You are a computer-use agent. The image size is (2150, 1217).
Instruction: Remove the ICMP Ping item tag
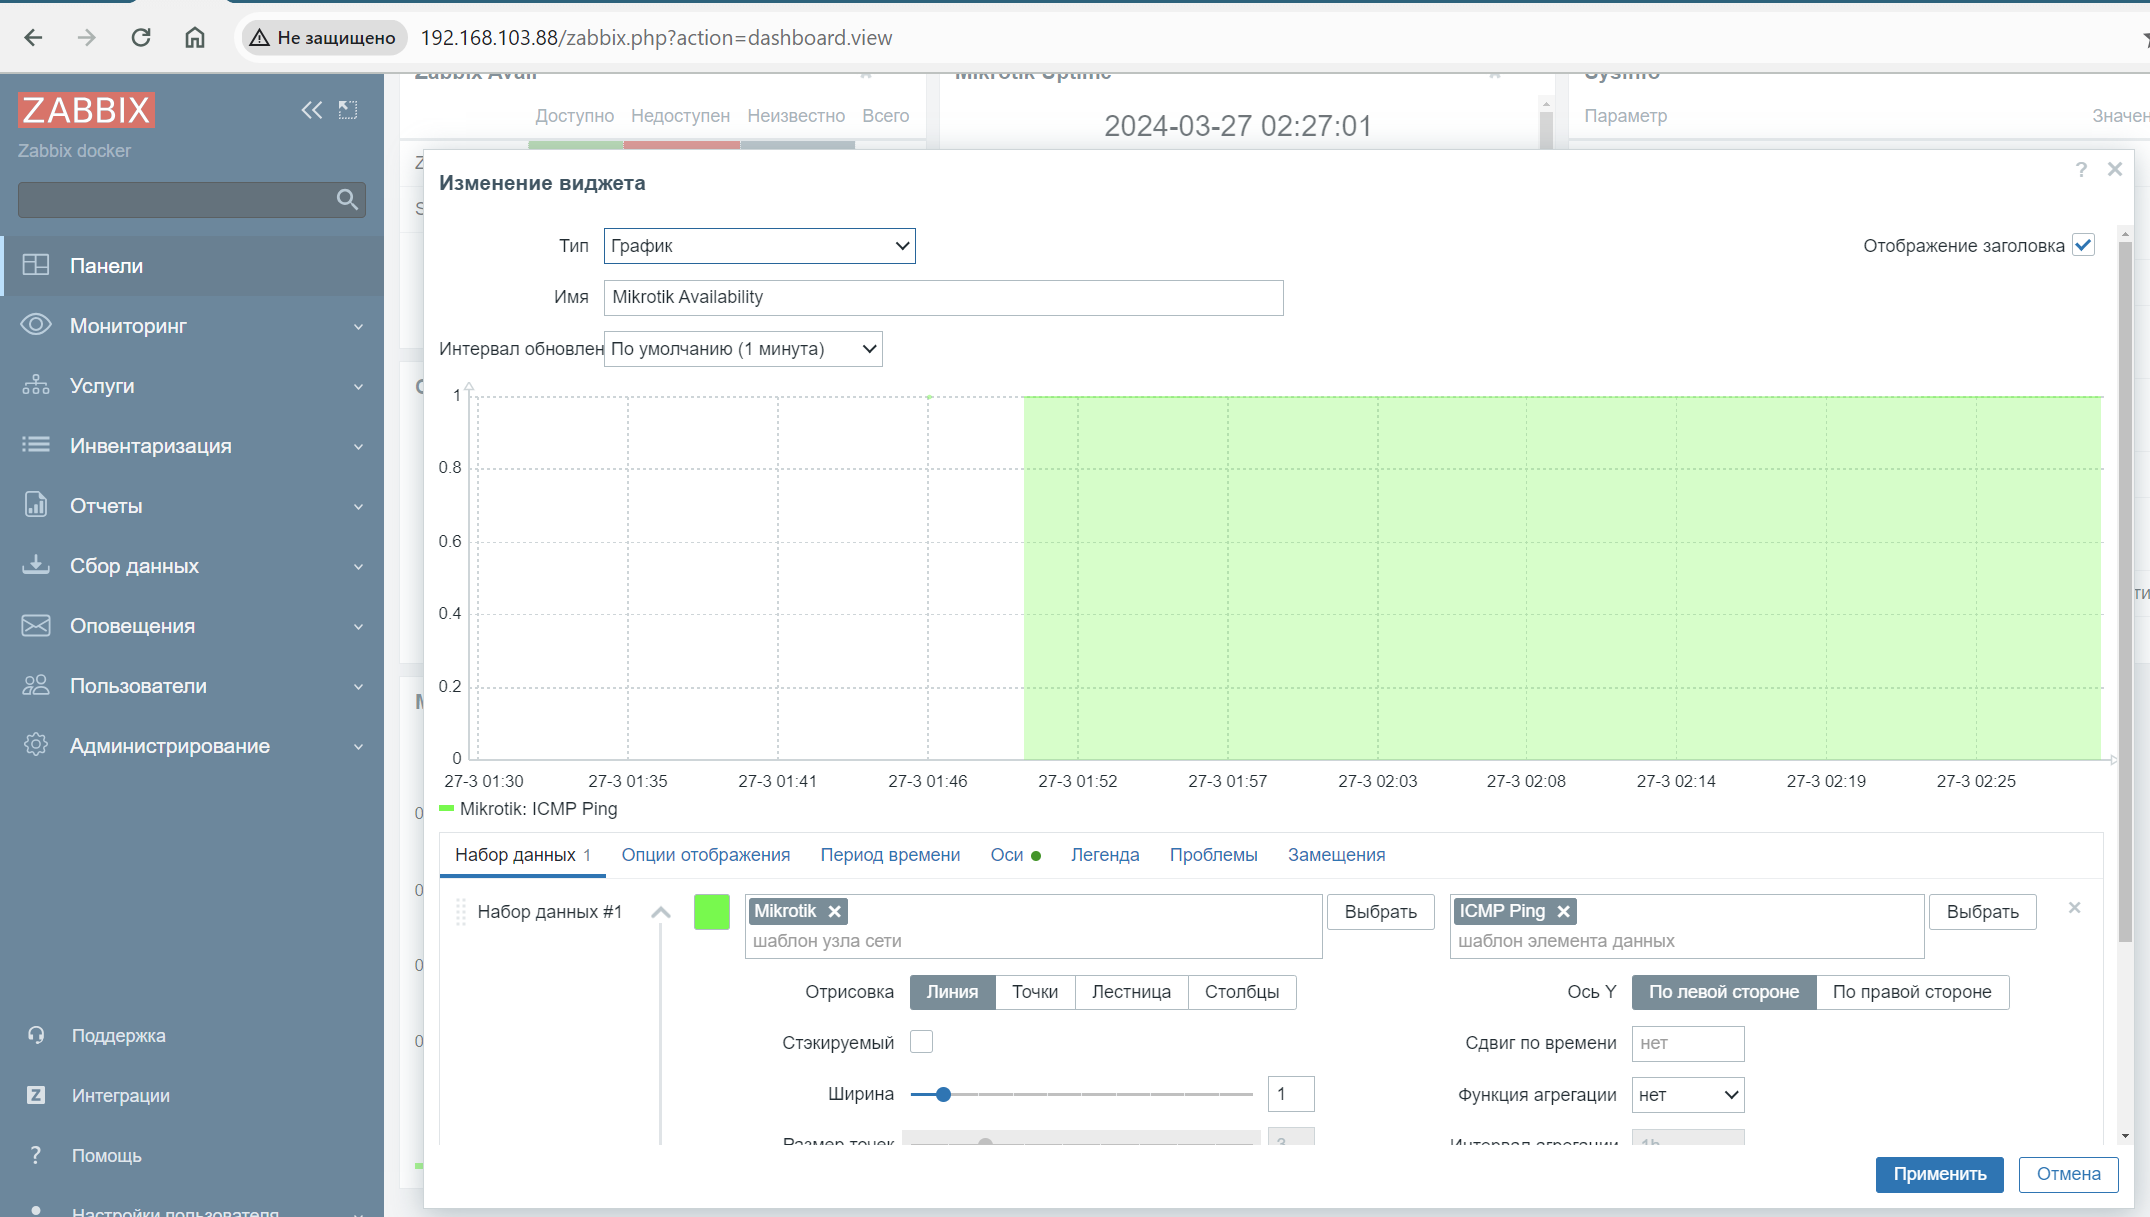pos(1563,911)
